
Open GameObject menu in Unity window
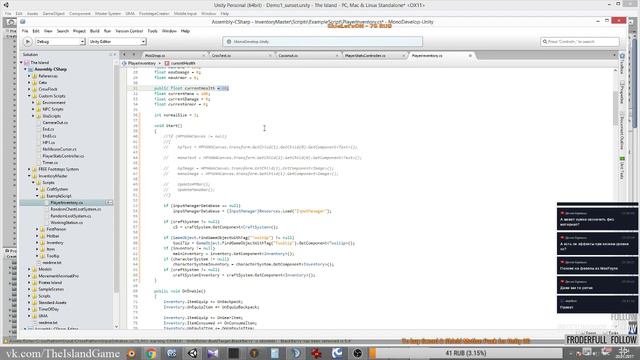tap(53, 13)
